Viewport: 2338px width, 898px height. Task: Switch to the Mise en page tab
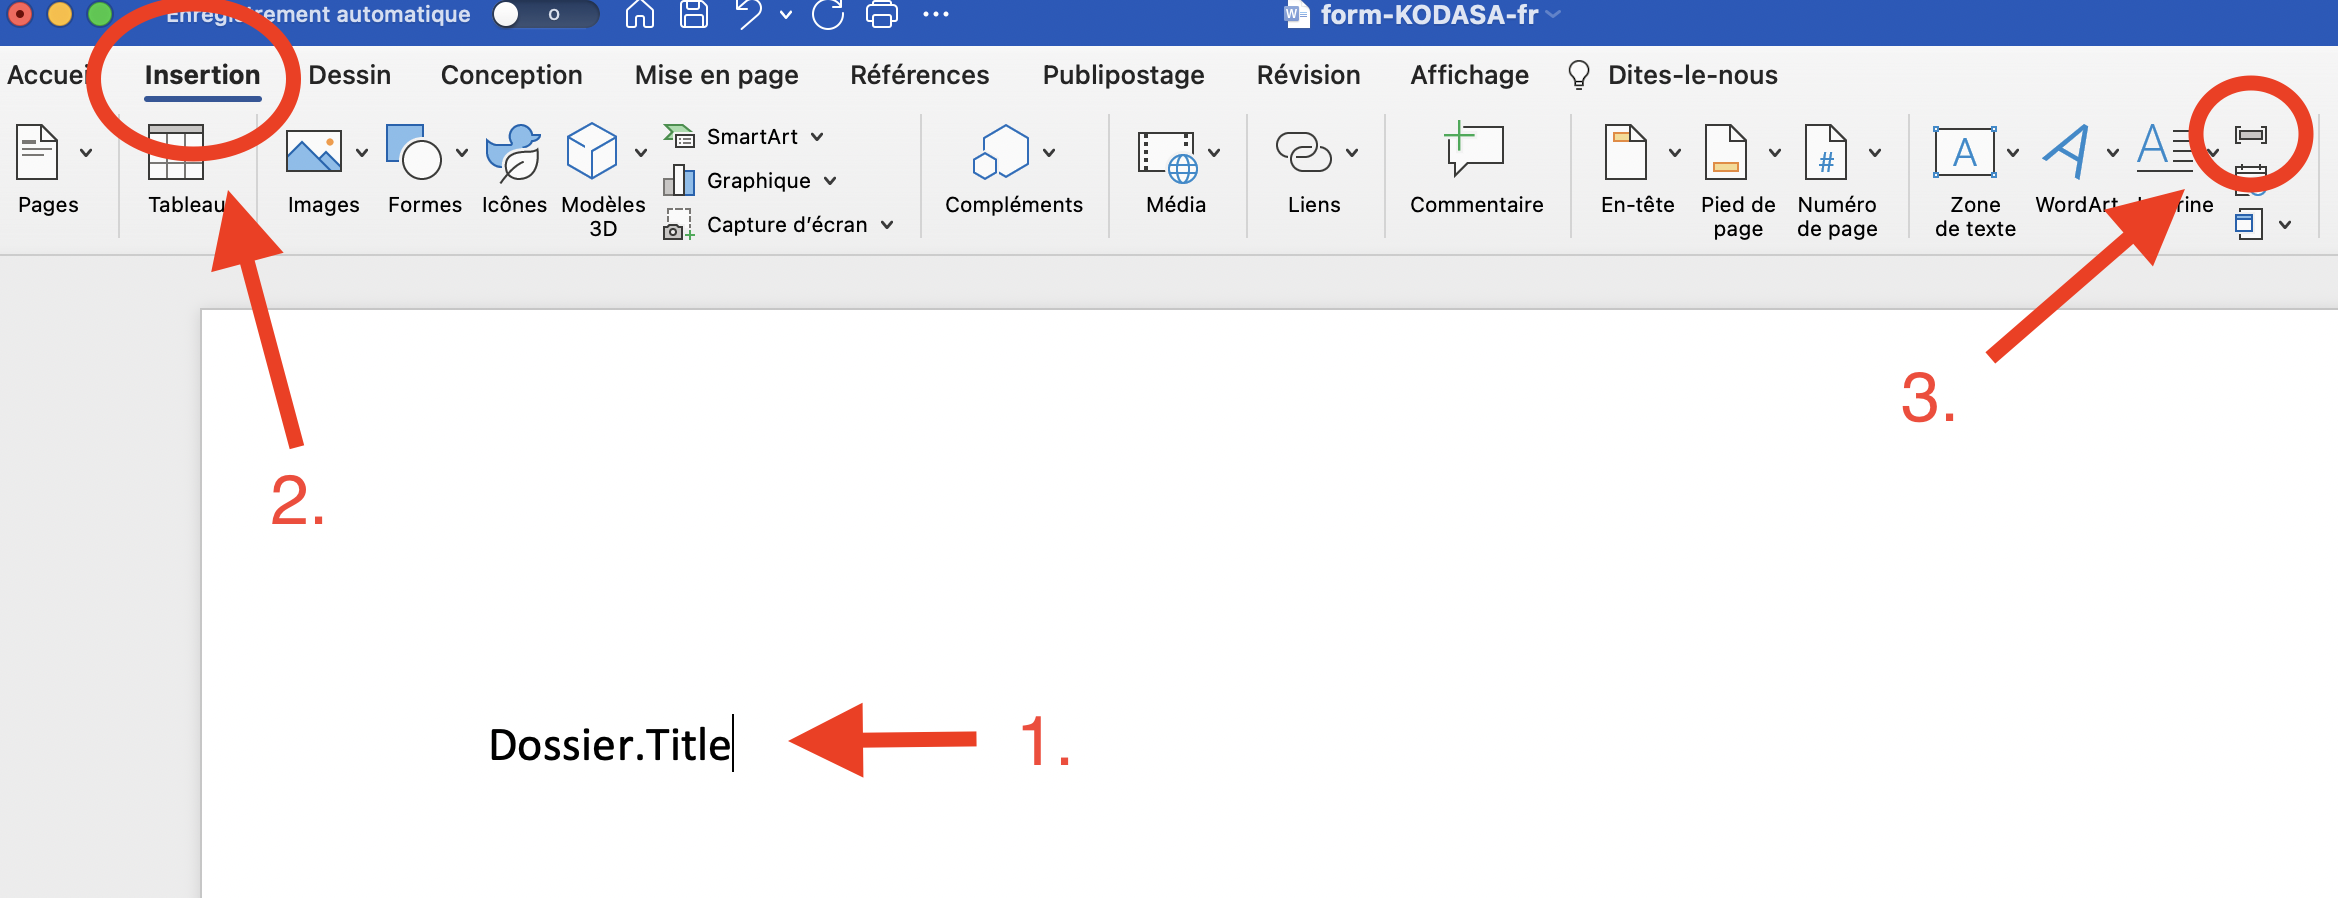pyautogui.click(x=716, y=75)
